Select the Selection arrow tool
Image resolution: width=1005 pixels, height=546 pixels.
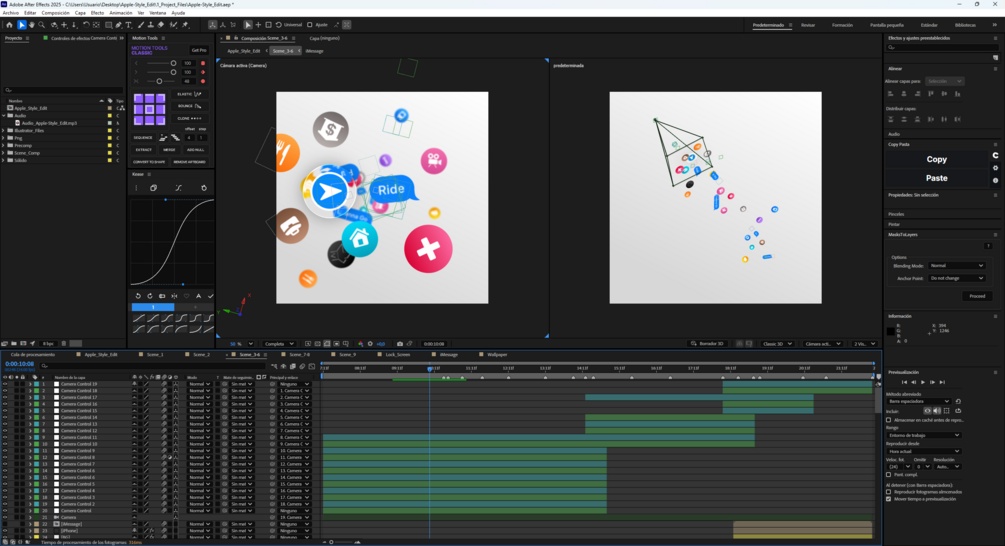click(21, 25)
